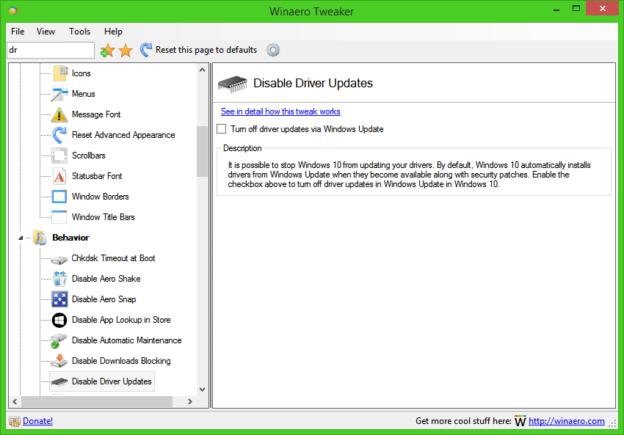The height and width of the screenshot is (435, 624).
Task: Select the Disable App Lookup in Store icon
Action: 59,320
